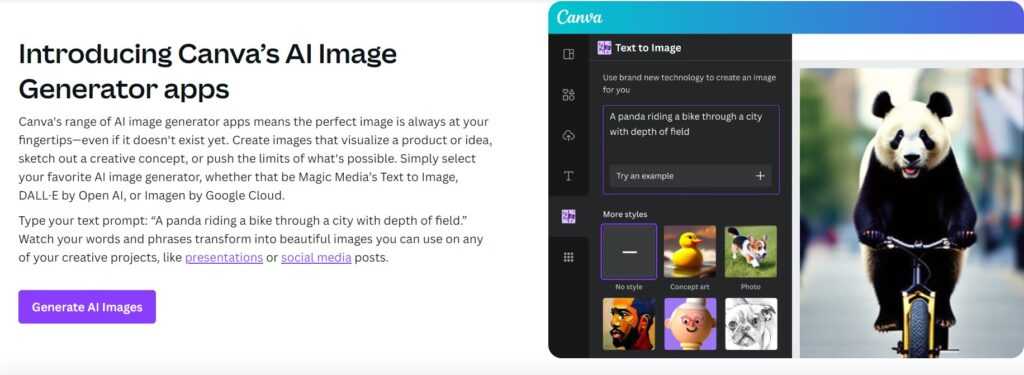Click the Text to Image panel title

tap(648, 48)
